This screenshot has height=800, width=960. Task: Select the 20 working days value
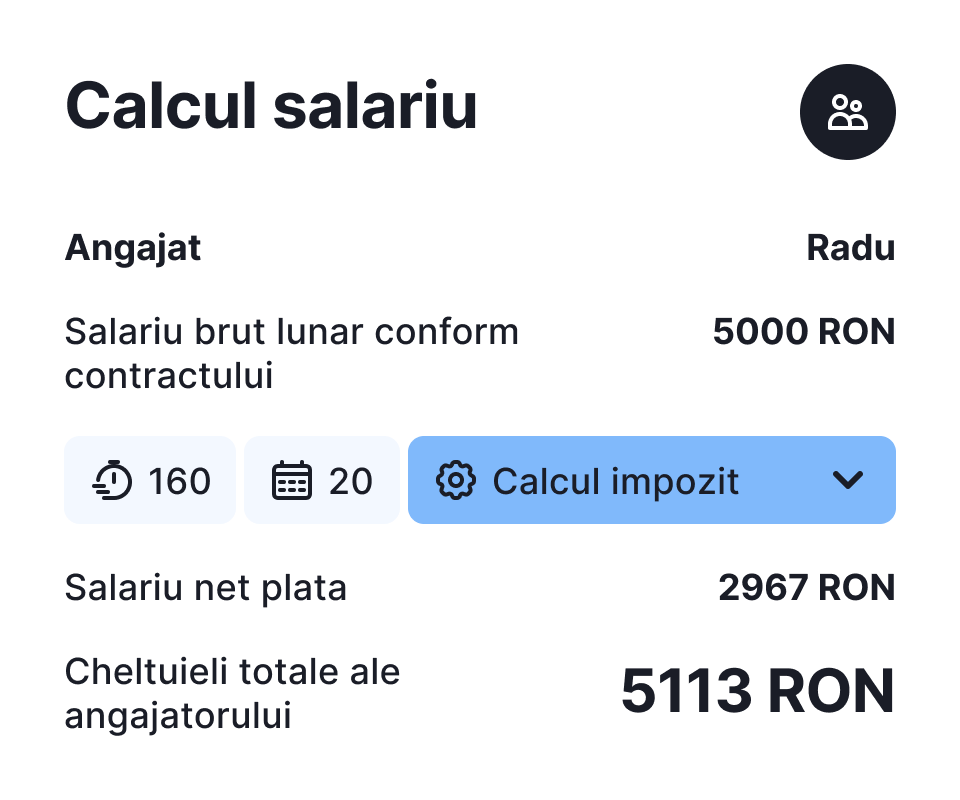click(x=350, y=481)
